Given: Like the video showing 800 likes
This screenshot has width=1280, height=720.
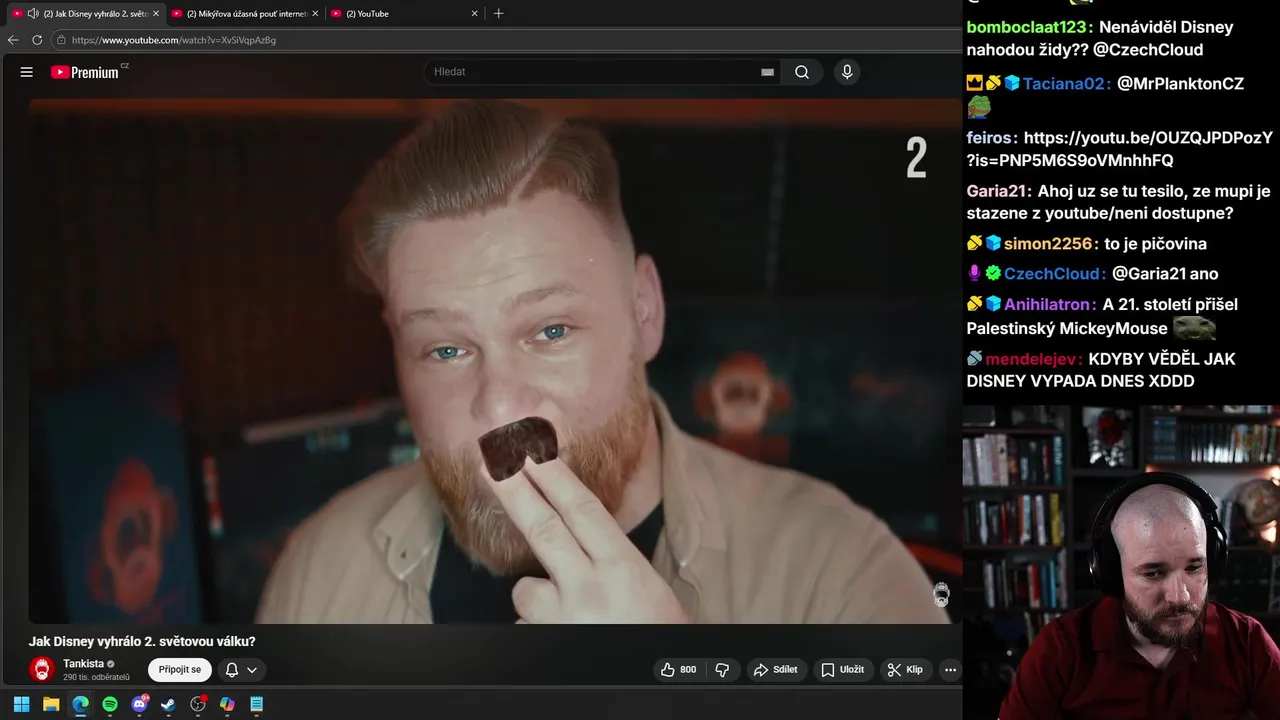Looking at the screenshot, I should pos(678,670).
